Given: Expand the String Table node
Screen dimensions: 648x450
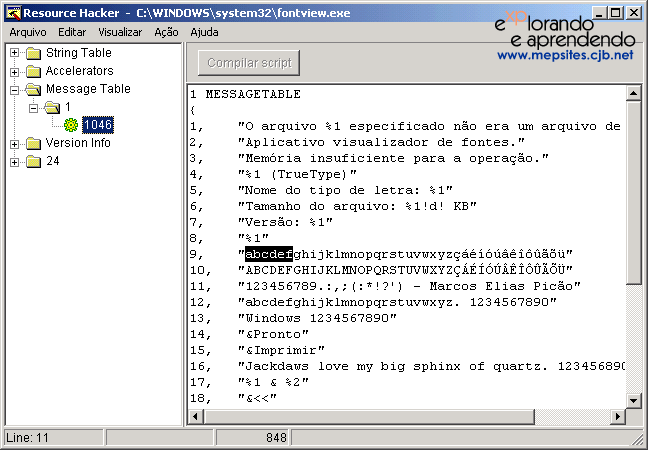Looking at the screenshot, I should tap(14, 53).
